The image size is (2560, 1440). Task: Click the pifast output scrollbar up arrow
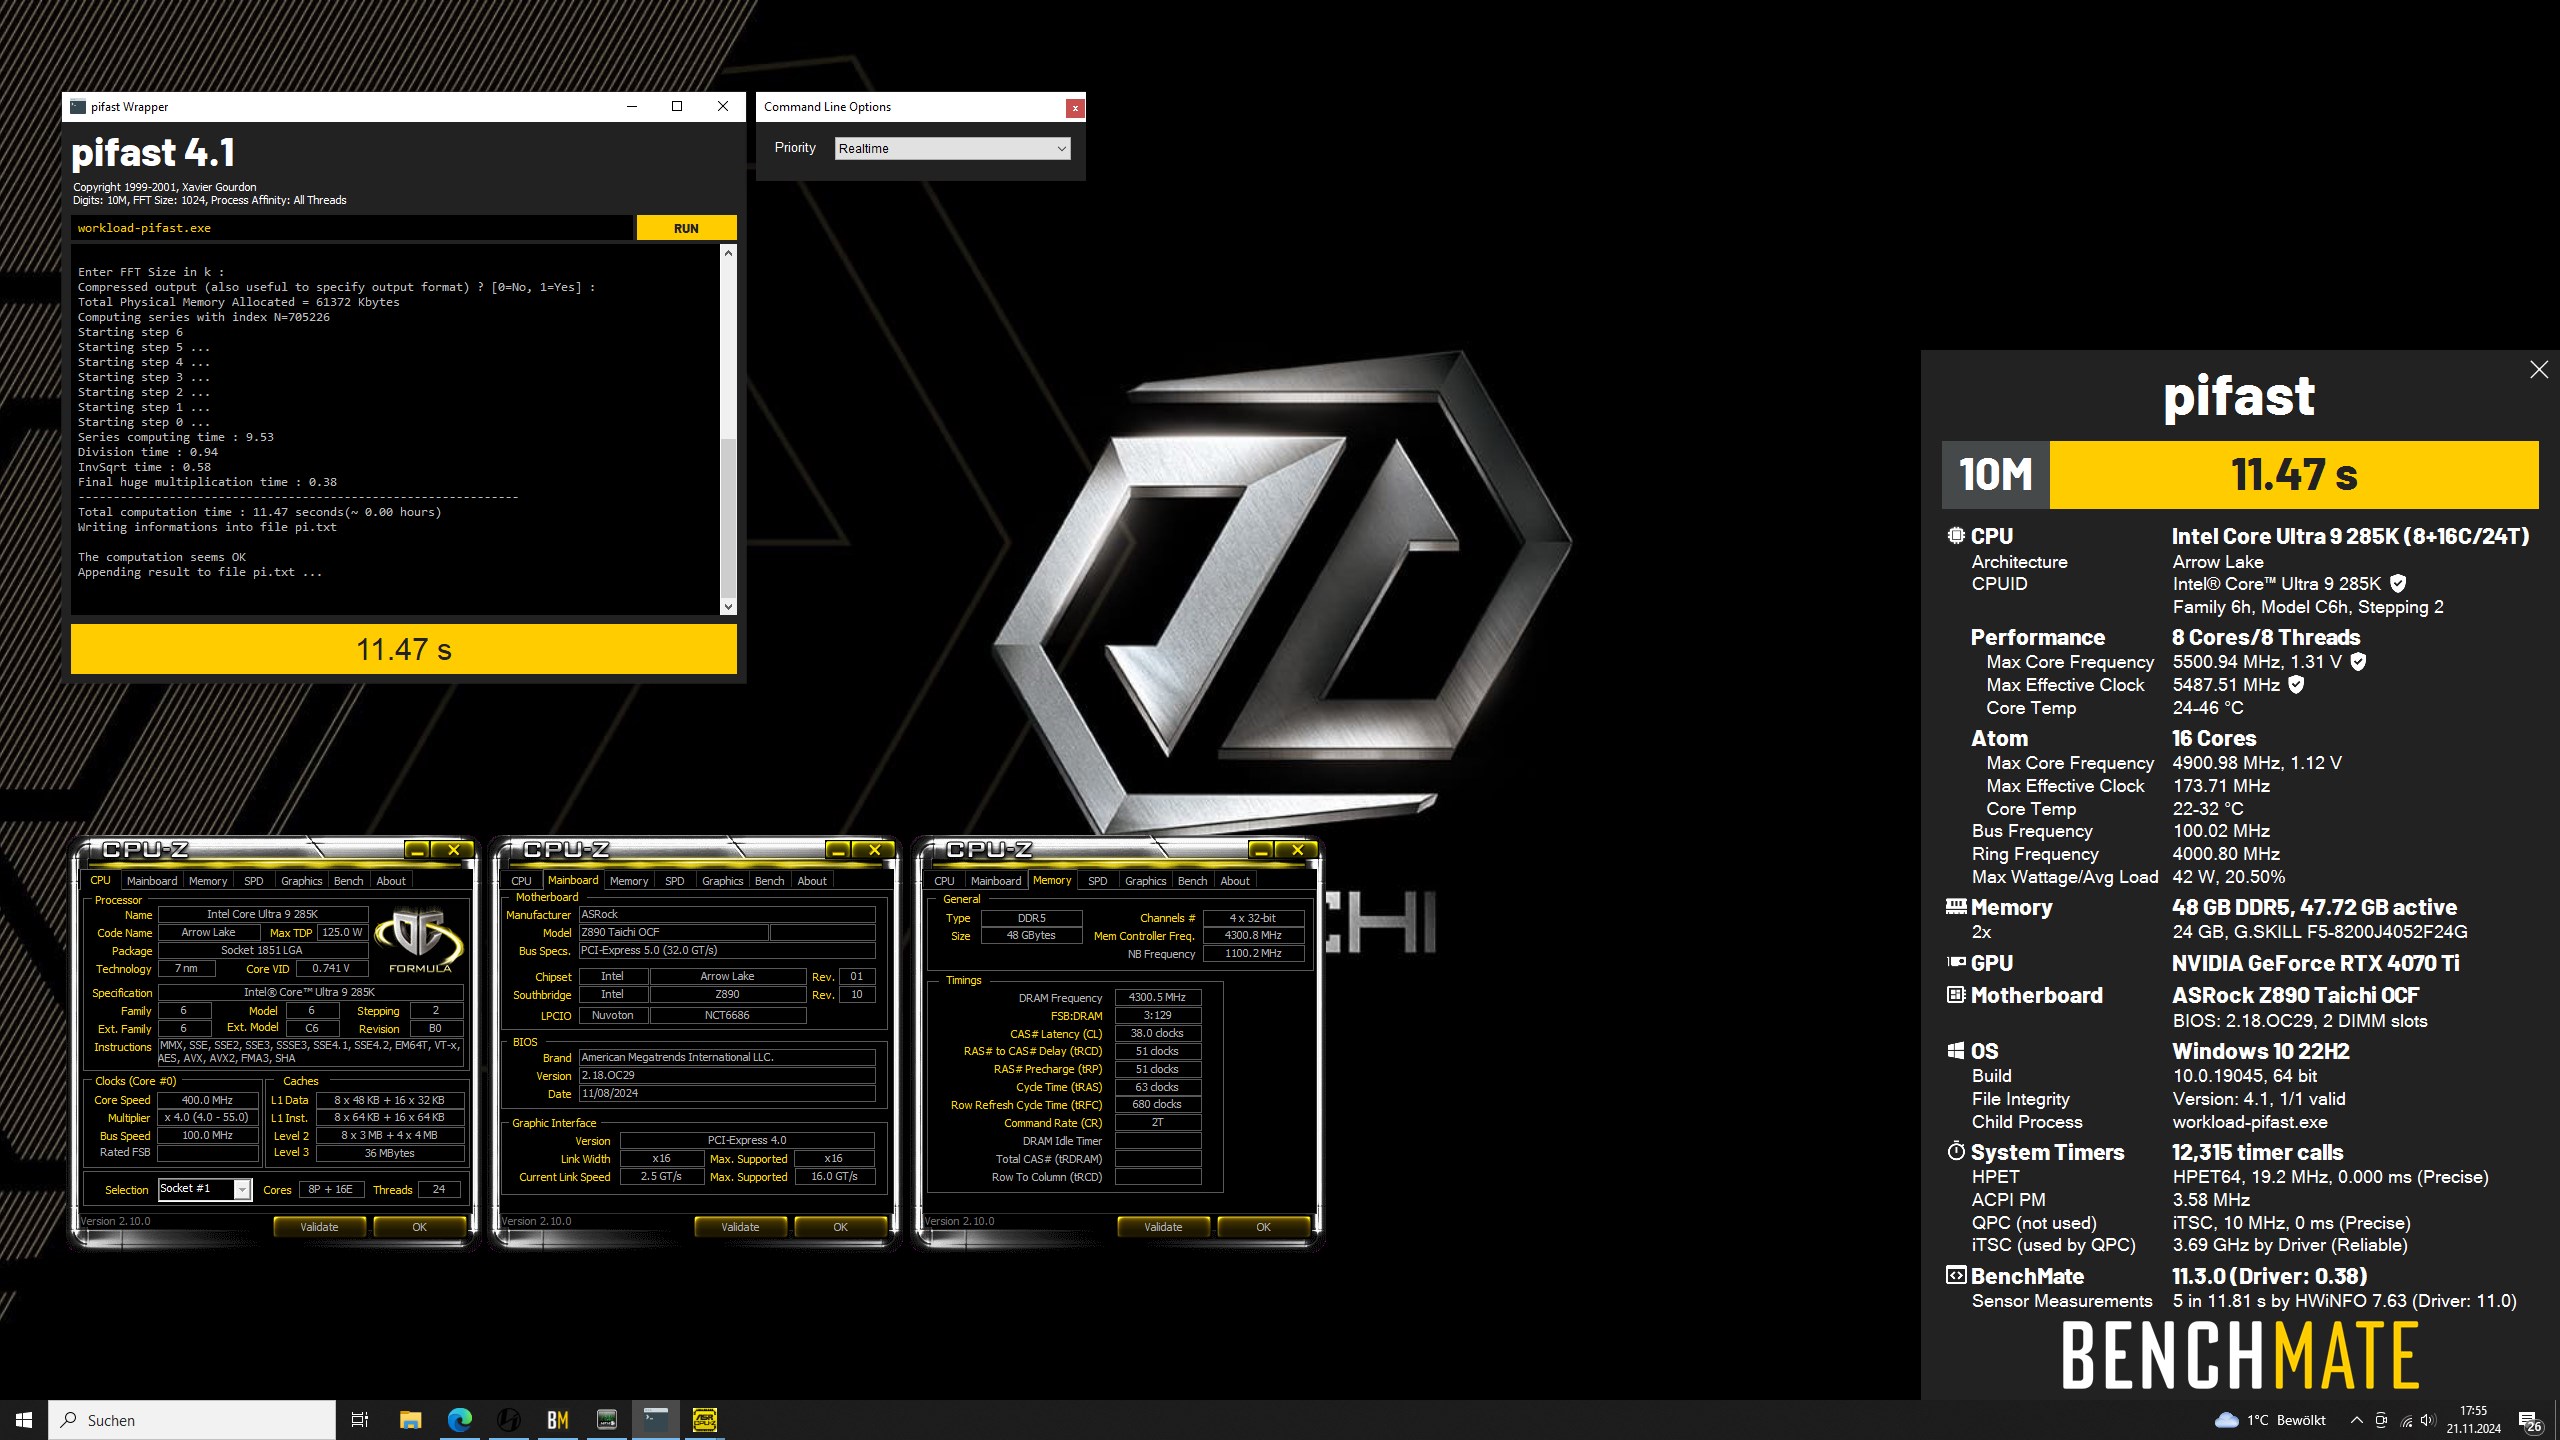click(728, 253)
